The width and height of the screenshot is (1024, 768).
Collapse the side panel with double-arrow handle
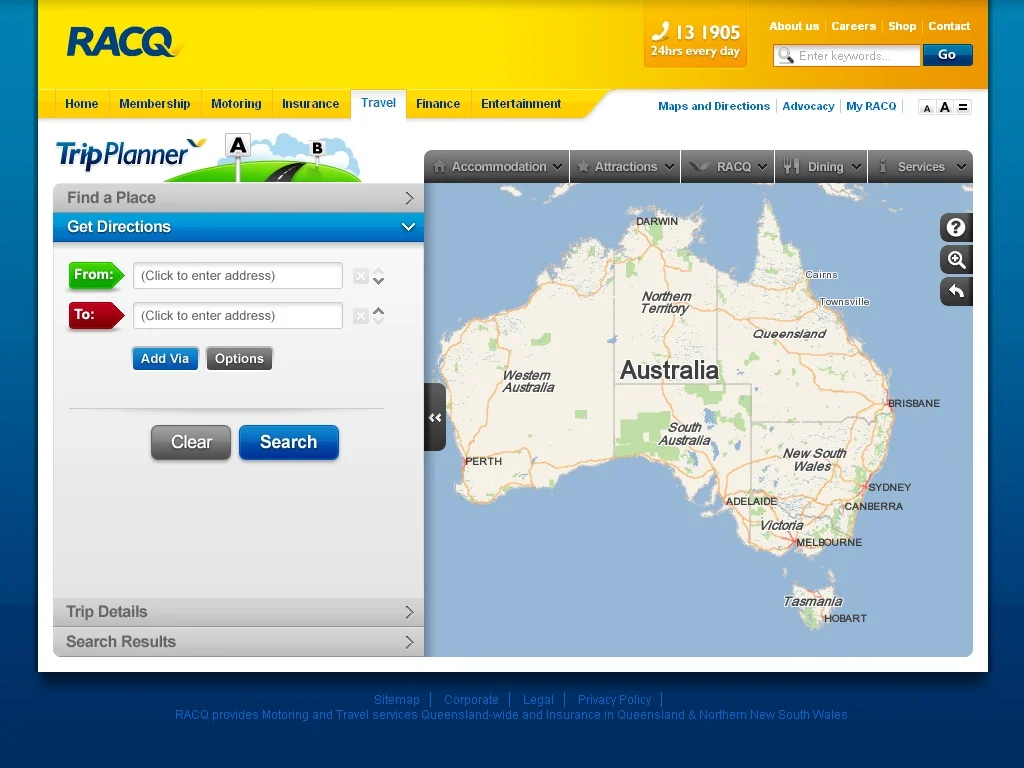click(435, 417)
